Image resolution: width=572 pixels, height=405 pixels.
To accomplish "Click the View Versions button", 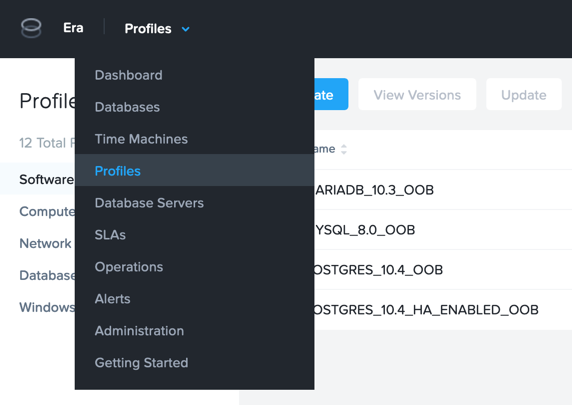I will tap(417, 94).
